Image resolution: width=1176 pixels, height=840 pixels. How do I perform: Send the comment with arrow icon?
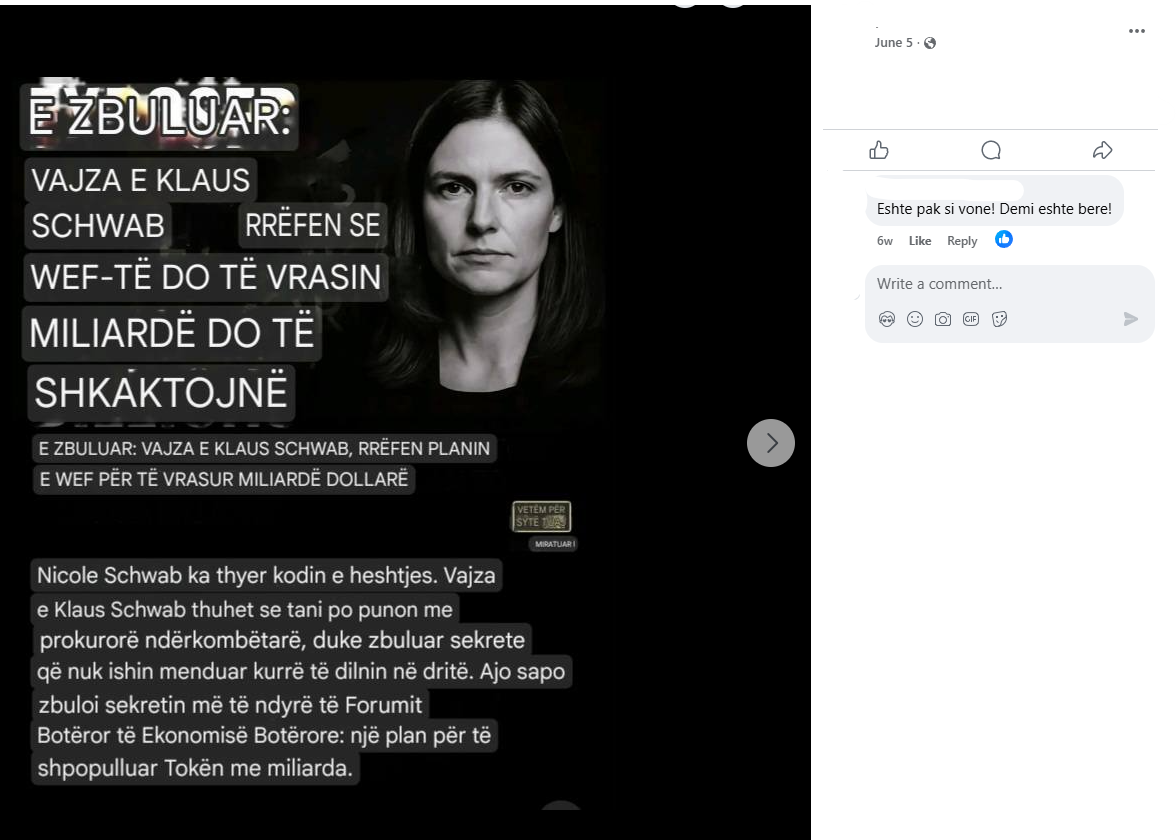click(1130, 320)
